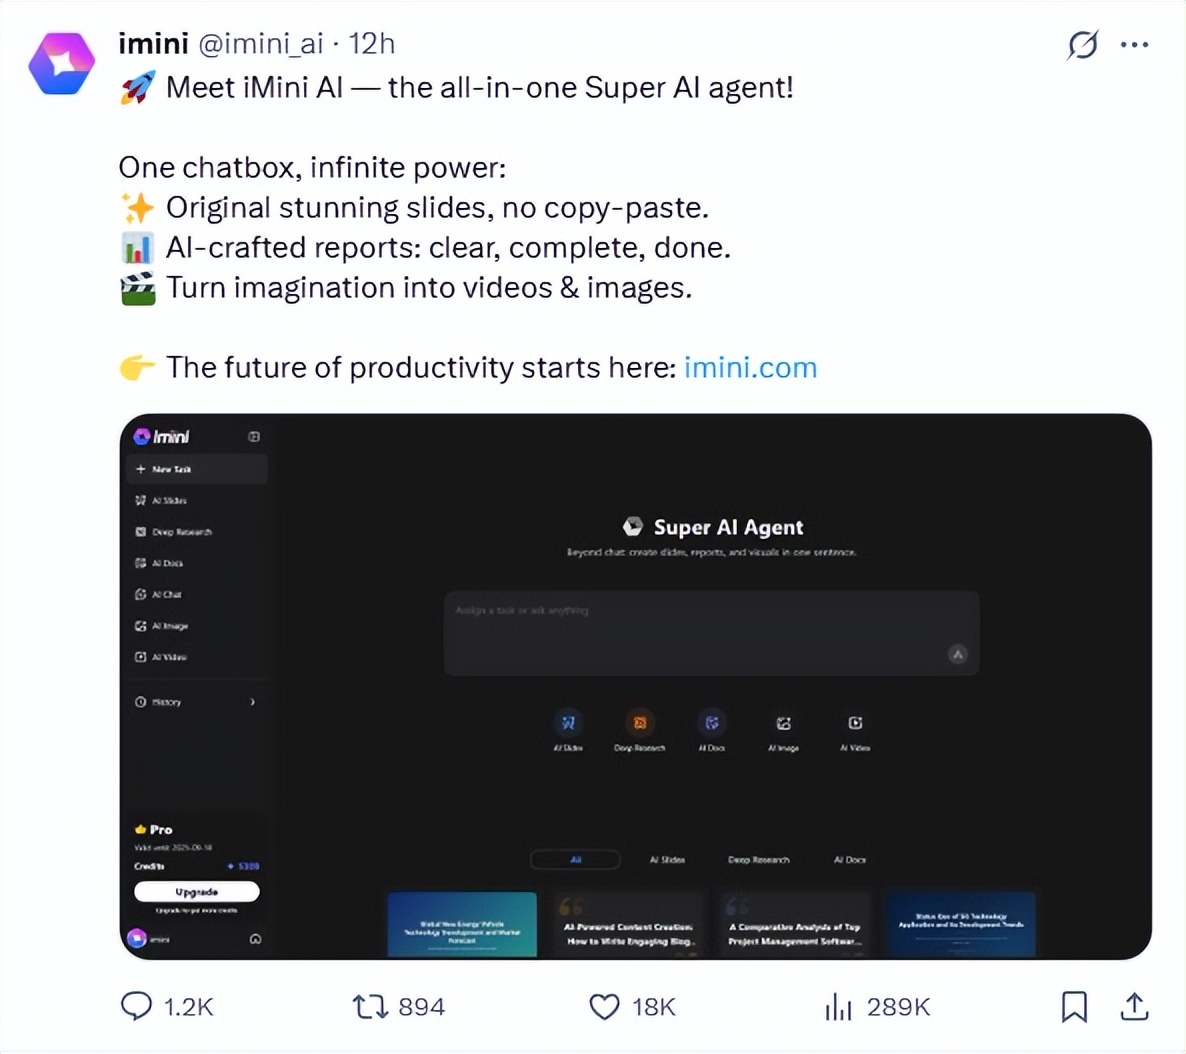Click the Upgrade button in the screenshot

pyautogui.click(x=196, y=891)
